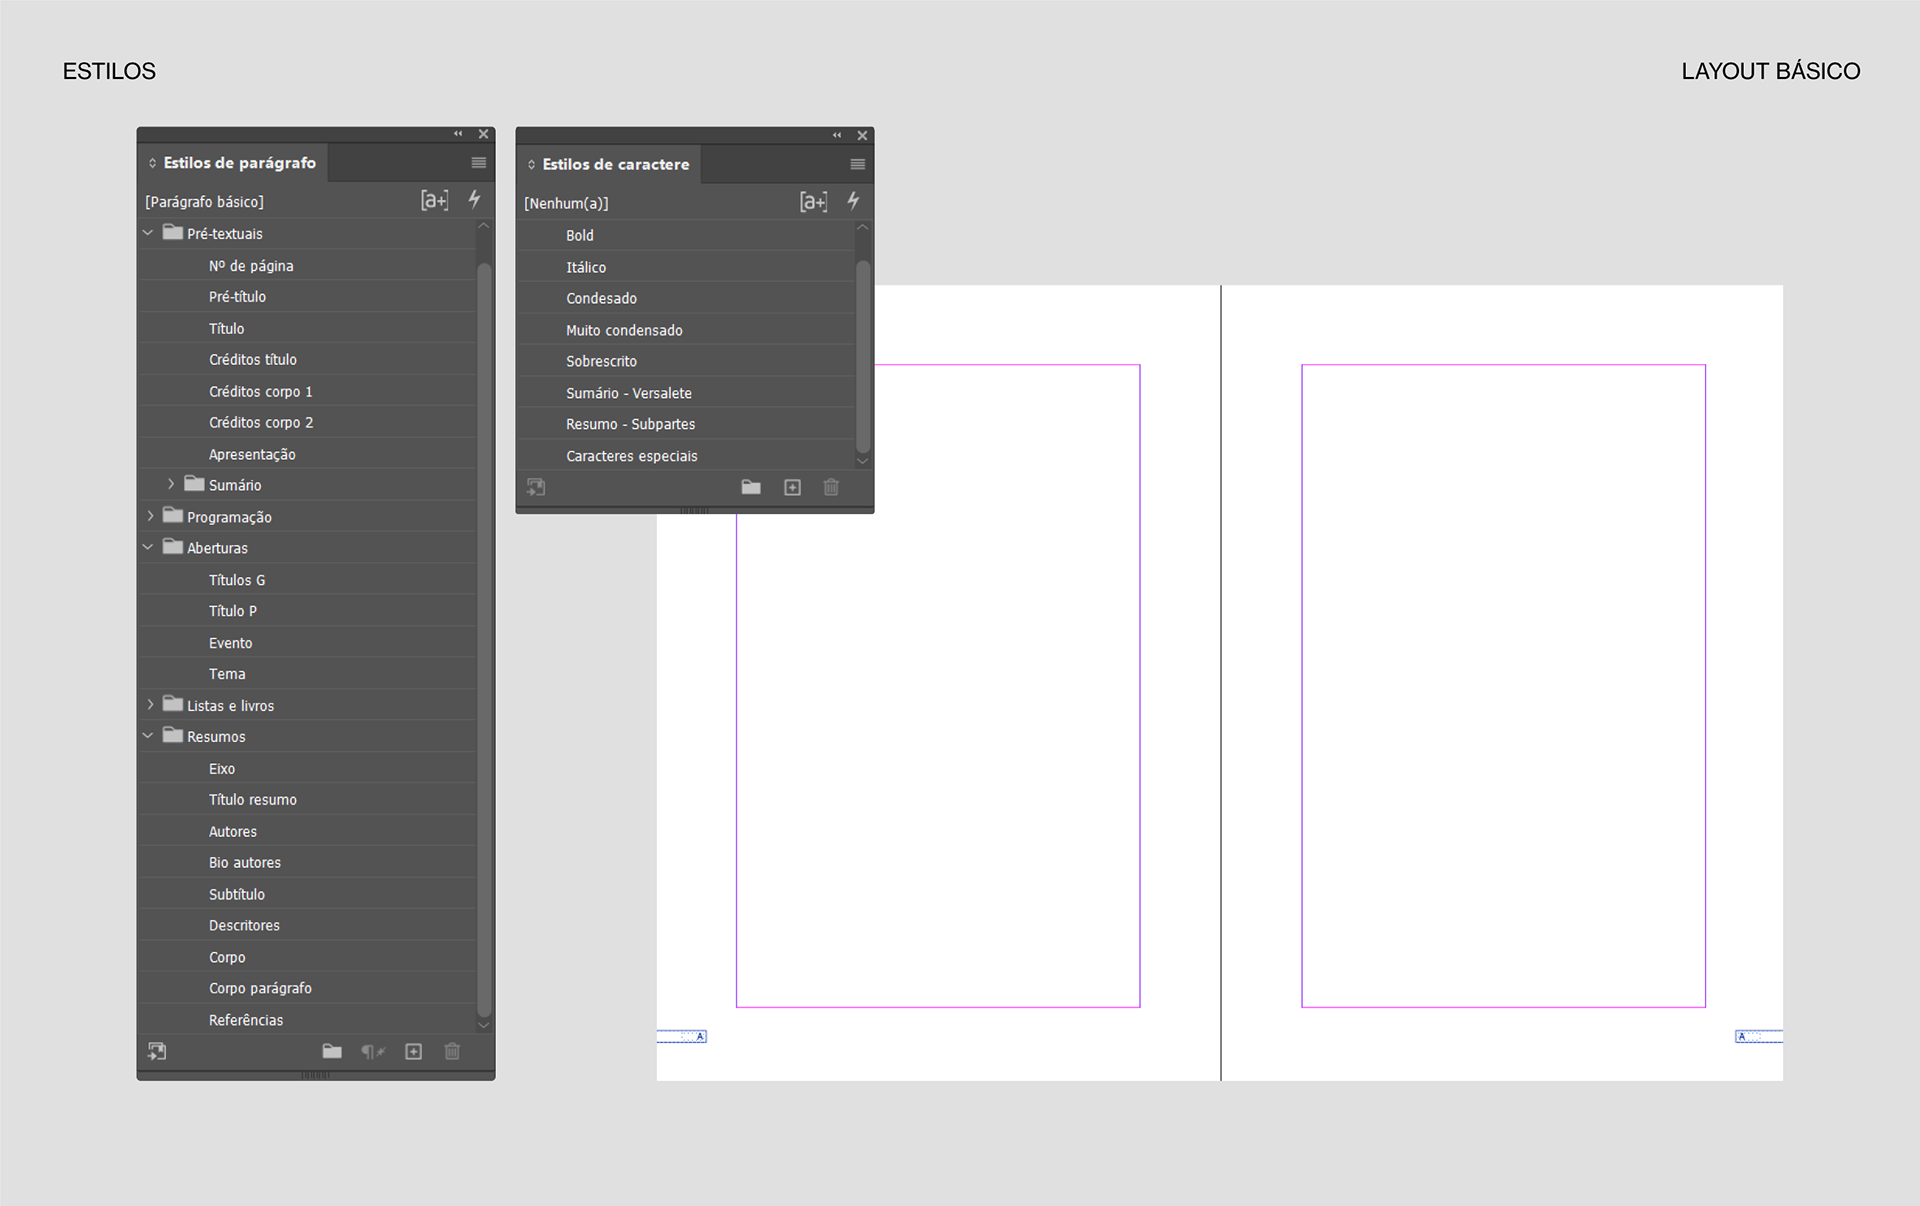Click new style group folder in Character Styles footer

[751, 487]
